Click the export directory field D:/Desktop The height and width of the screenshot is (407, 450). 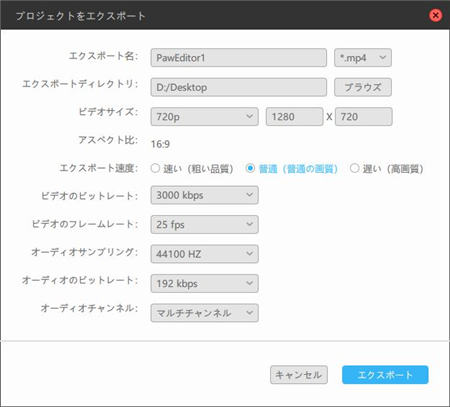click(x=239, y=87)
